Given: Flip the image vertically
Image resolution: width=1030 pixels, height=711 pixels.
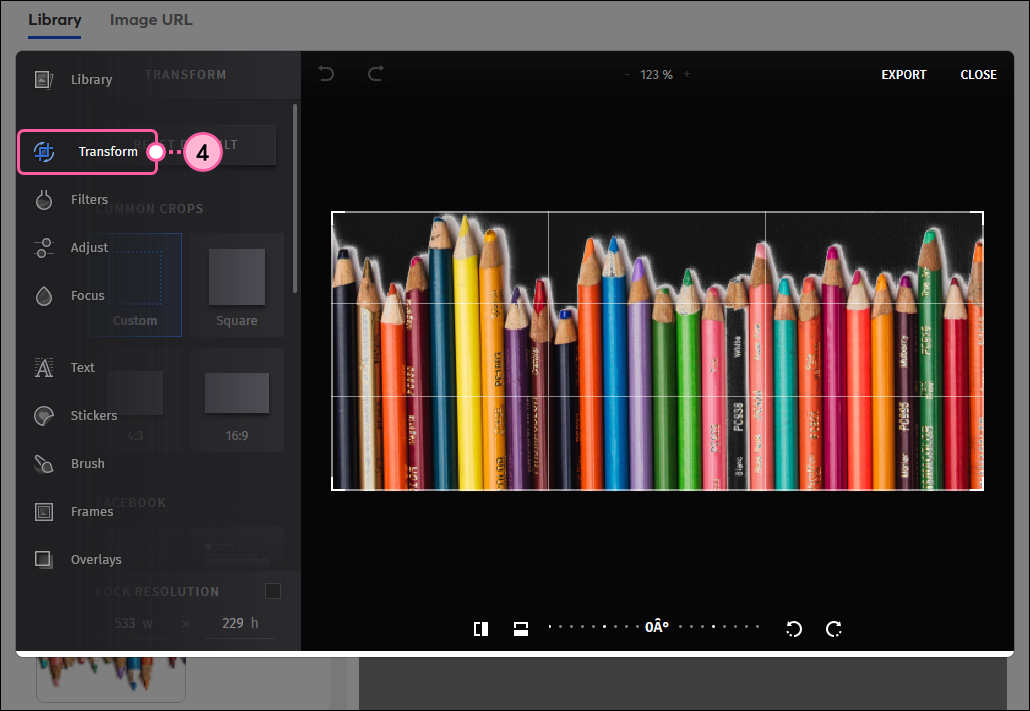Looking at the screenshot, I should pyautogui.click(x=521, y=629).
